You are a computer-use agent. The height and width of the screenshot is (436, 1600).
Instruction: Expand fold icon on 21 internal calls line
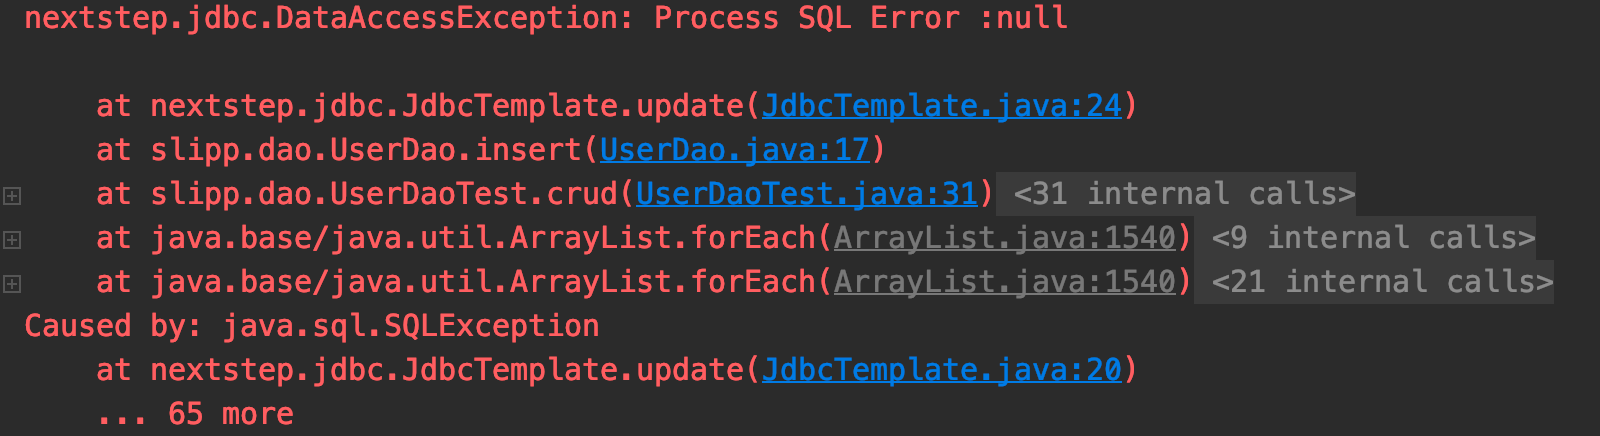(12, 284)
